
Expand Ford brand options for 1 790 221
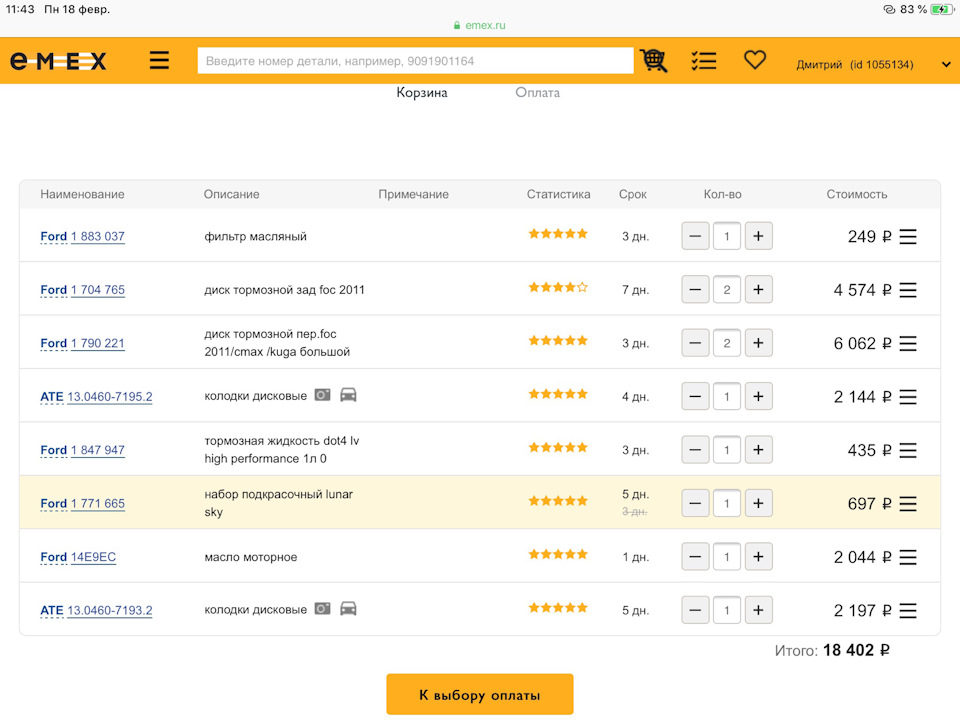point(54,344)
